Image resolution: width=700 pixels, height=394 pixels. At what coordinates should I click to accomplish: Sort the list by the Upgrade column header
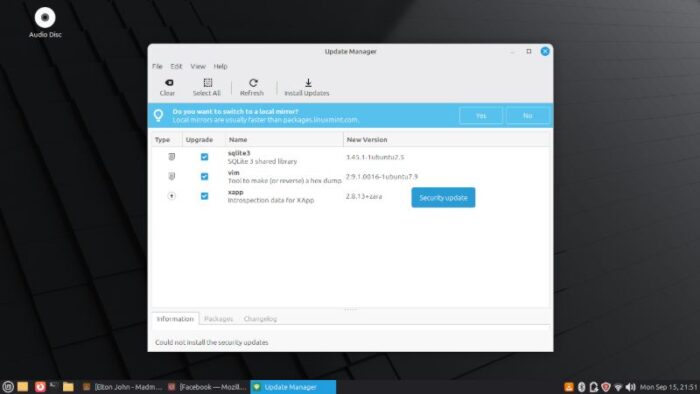tap(204, 140)
